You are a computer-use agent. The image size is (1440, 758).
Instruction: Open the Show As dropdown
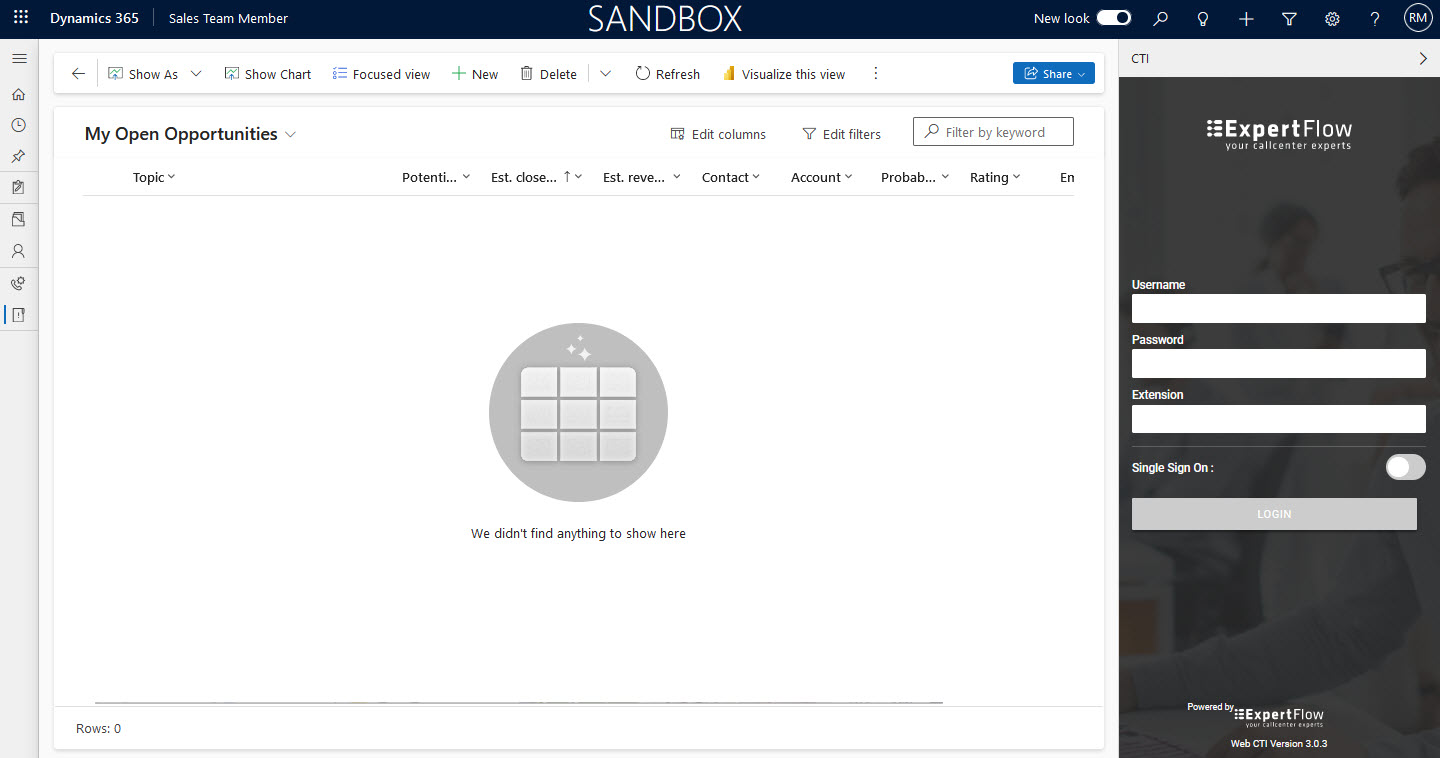click(196, 73)
